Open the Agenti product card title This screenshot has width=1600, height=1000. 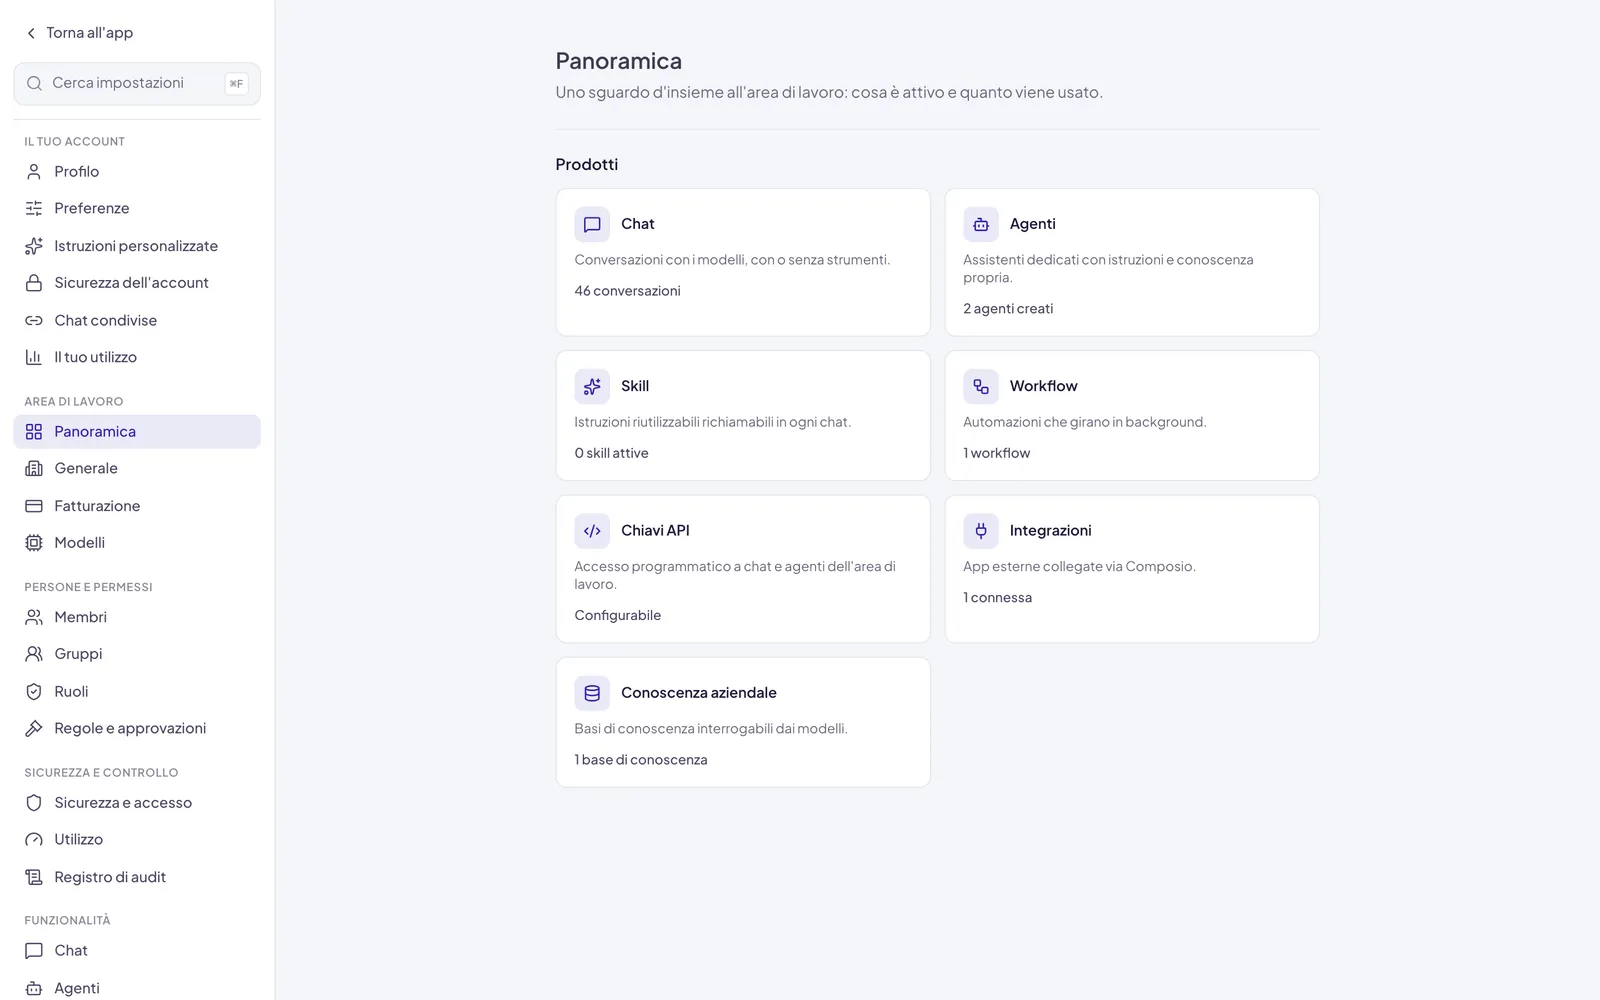(x=1032, y=224)
